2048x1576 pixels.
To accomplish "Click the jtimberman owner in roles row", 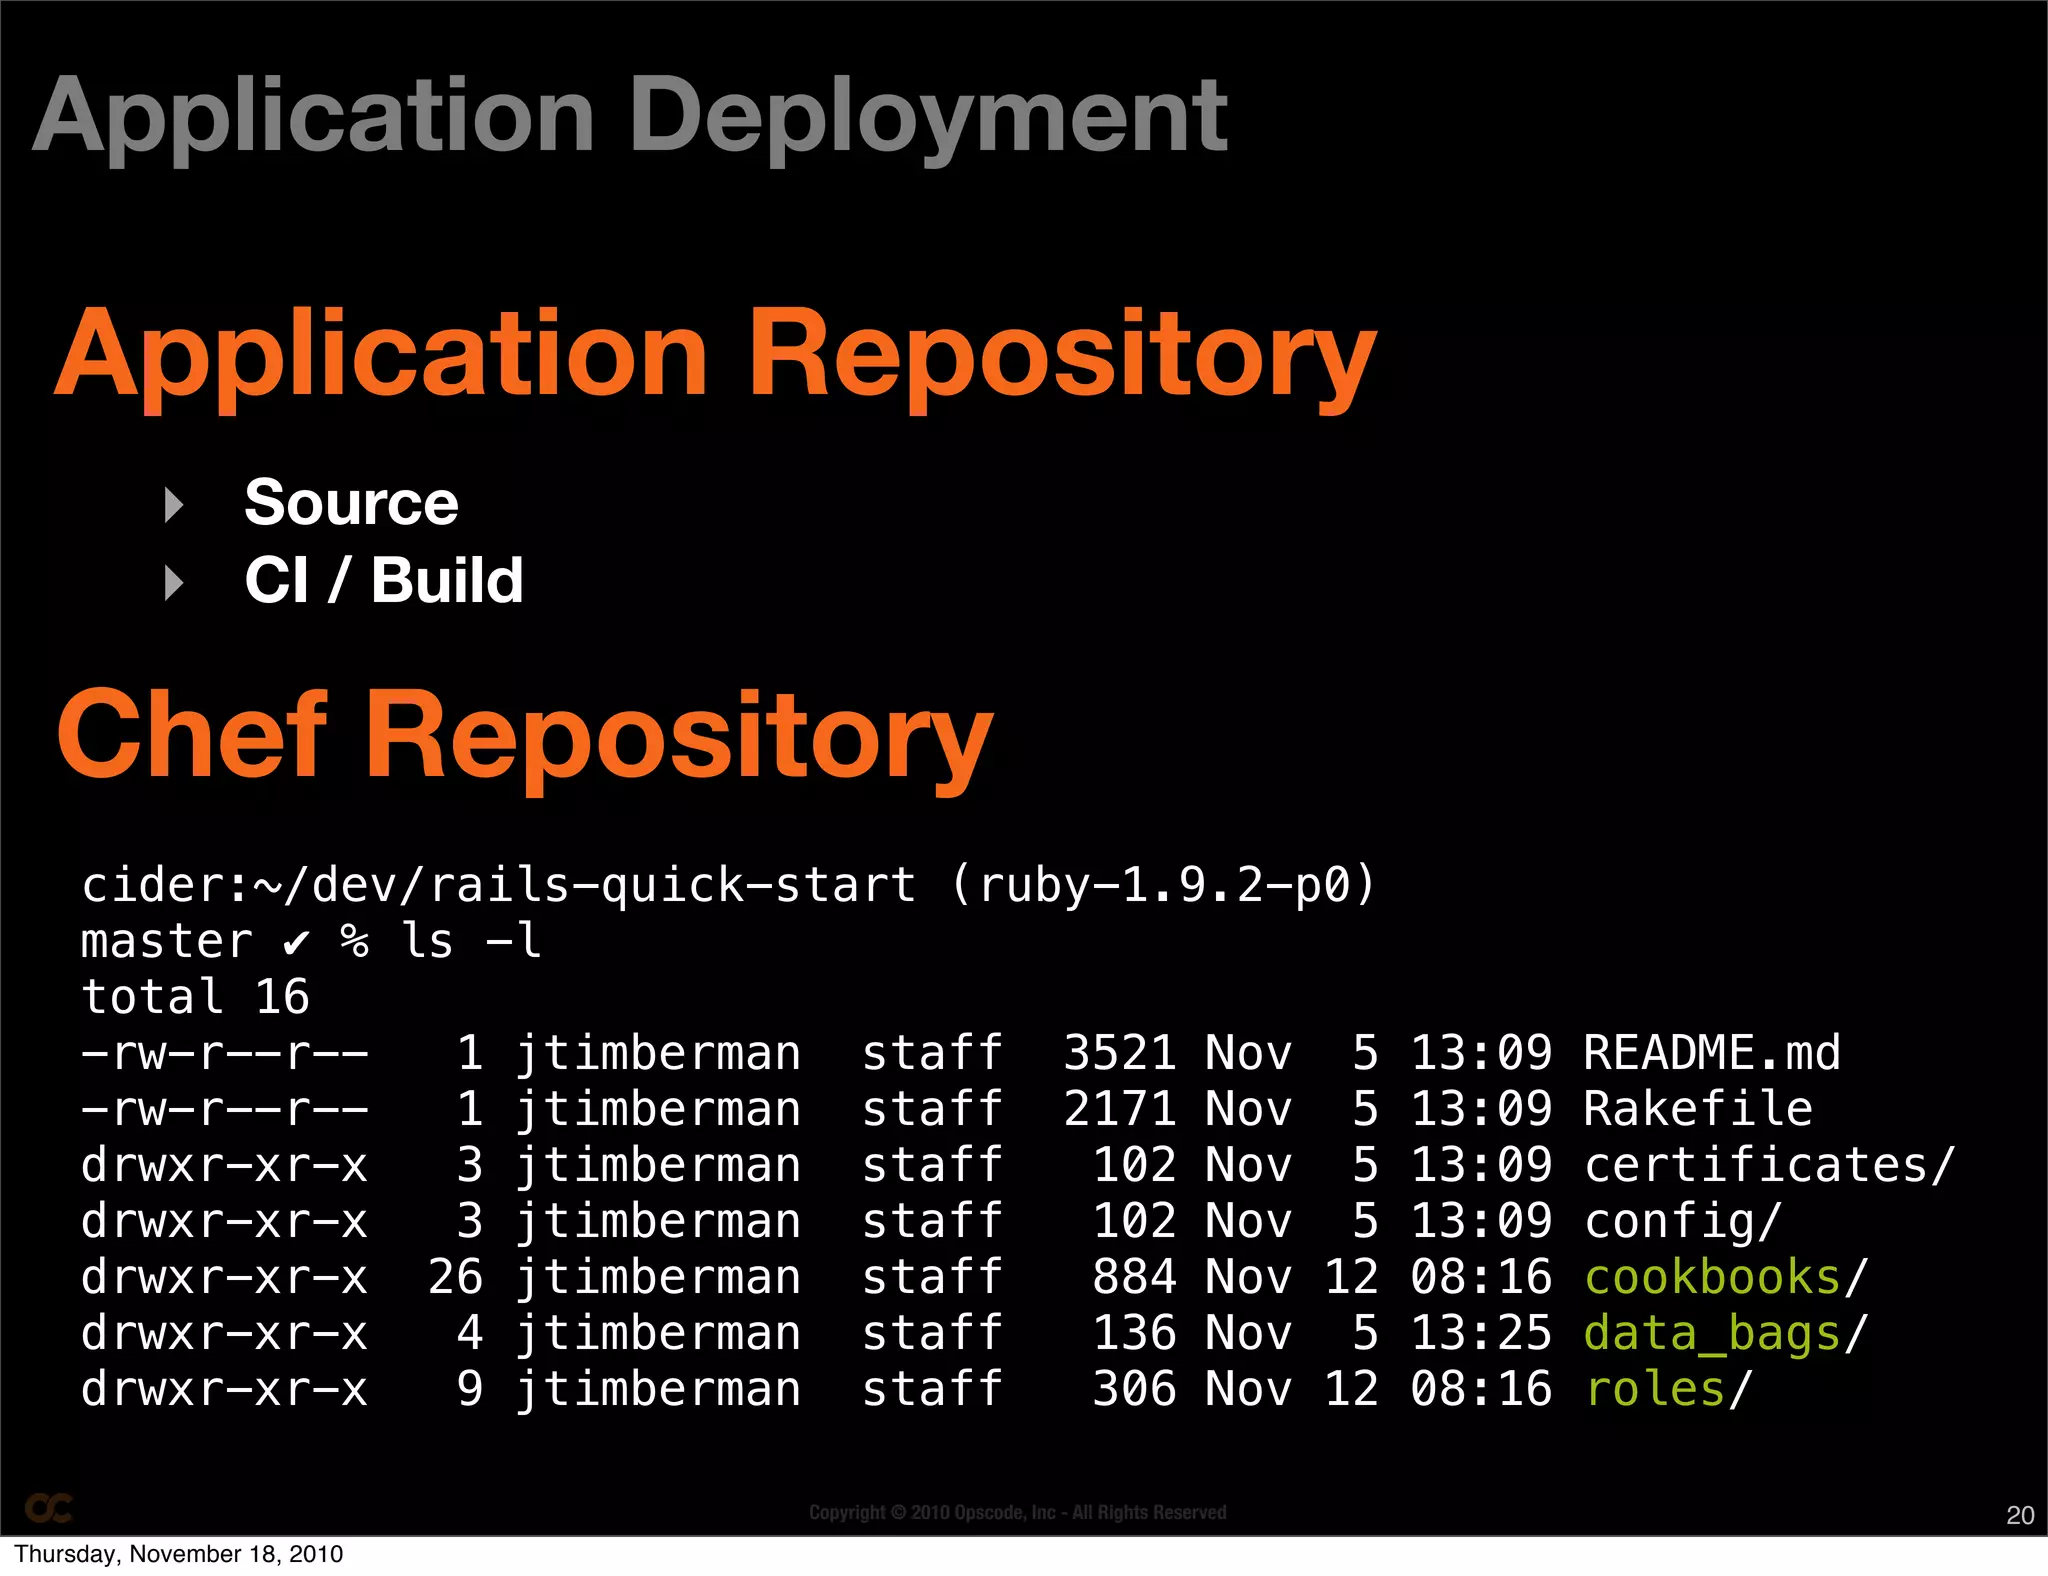I will (659, 1391).
